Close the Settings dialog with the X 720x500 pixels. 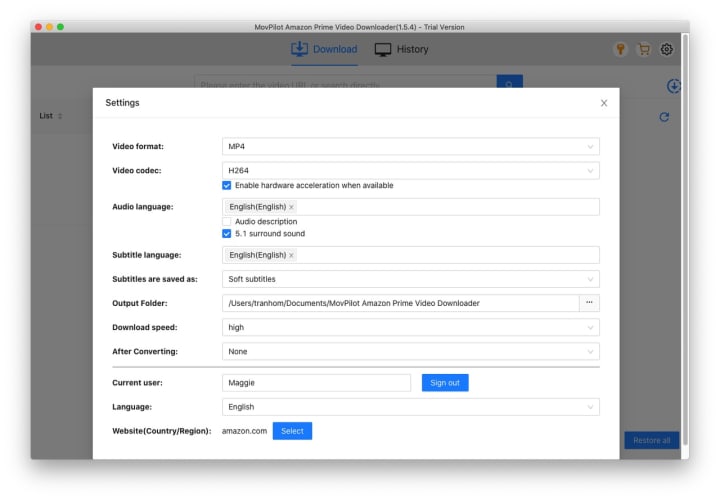coord(604,103)
